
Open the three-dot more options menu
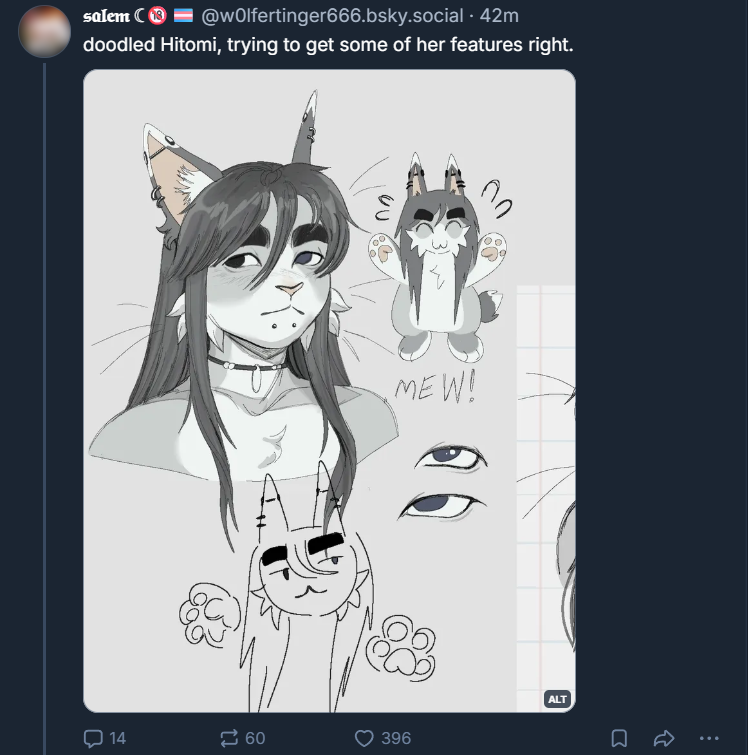(709, 738)
